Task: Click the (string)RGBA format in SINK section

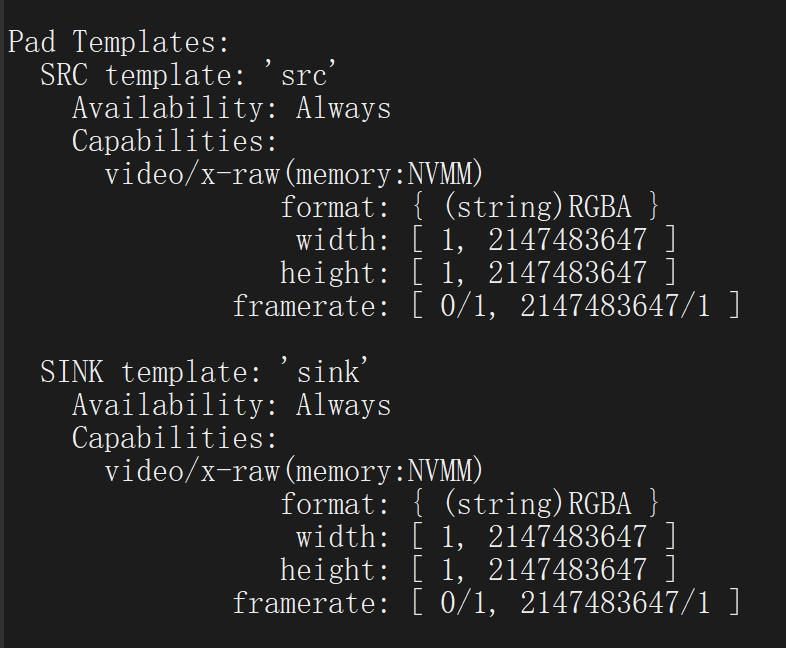Action: [x=537, y=505]
